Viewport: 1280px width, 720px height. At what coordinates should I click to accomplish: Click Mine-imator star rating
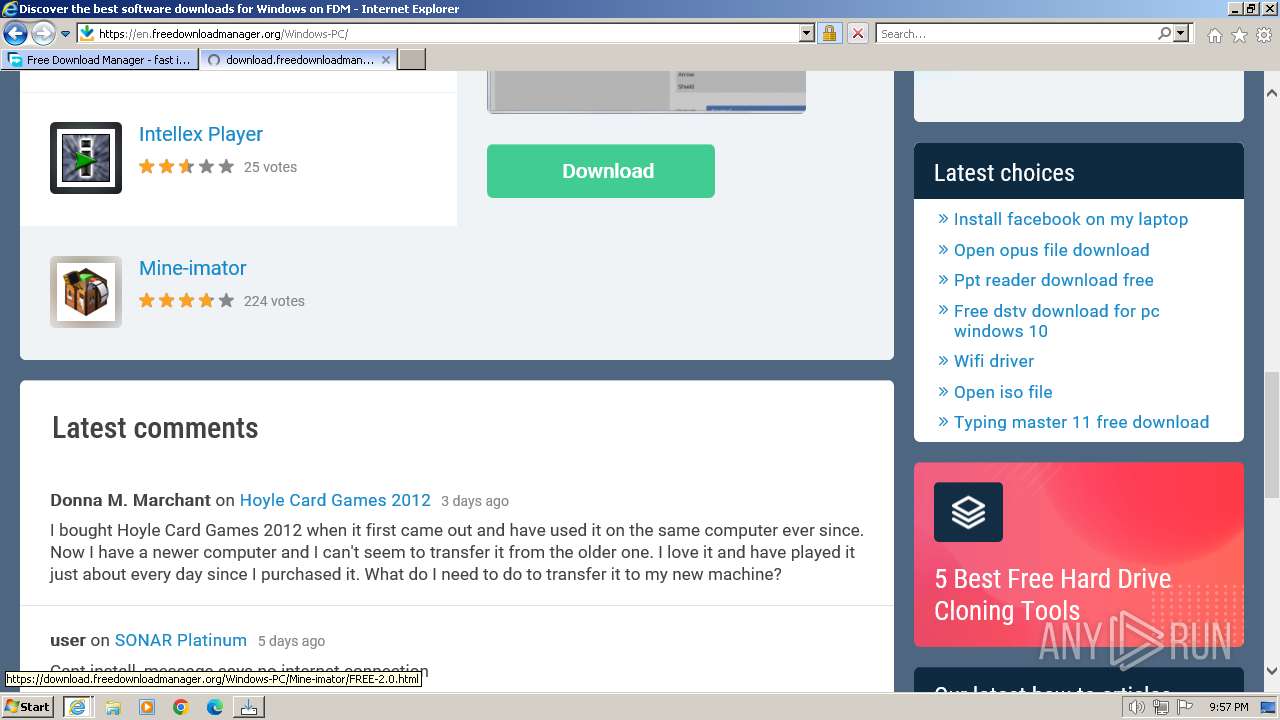click(x=186, y=301)
